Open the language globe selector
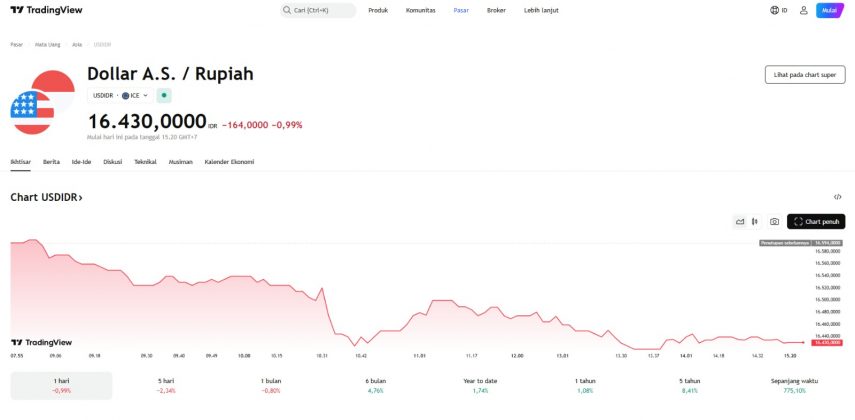Screen dimensions: 855x420 [779, 10]
